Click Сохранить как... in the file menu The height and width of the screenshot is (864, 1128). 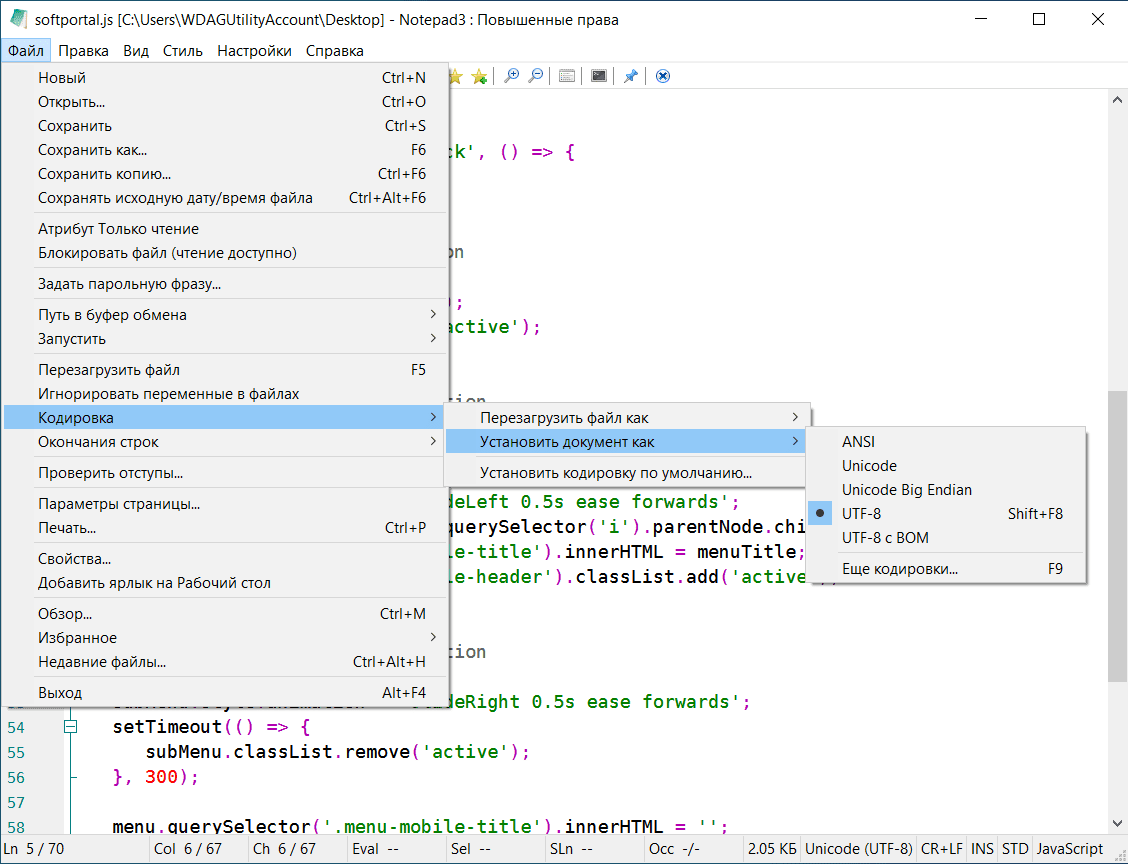[x=92, y=150]
